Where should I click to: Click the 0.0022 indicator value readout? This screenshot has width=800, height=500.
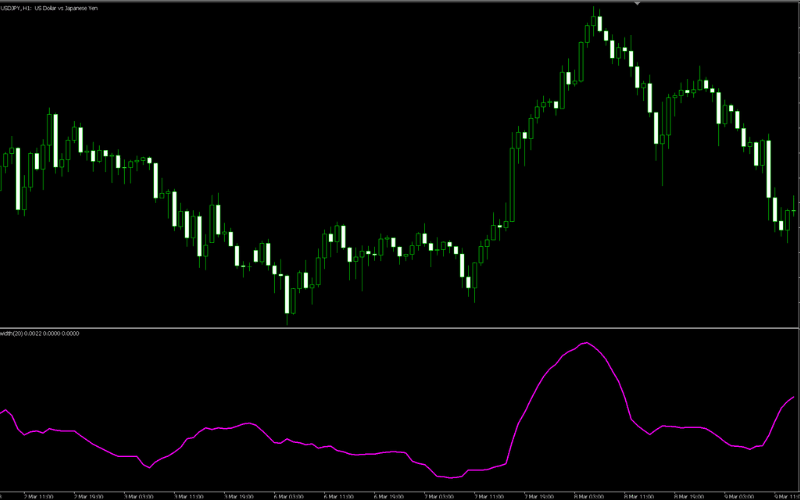(x=37, y=333)
